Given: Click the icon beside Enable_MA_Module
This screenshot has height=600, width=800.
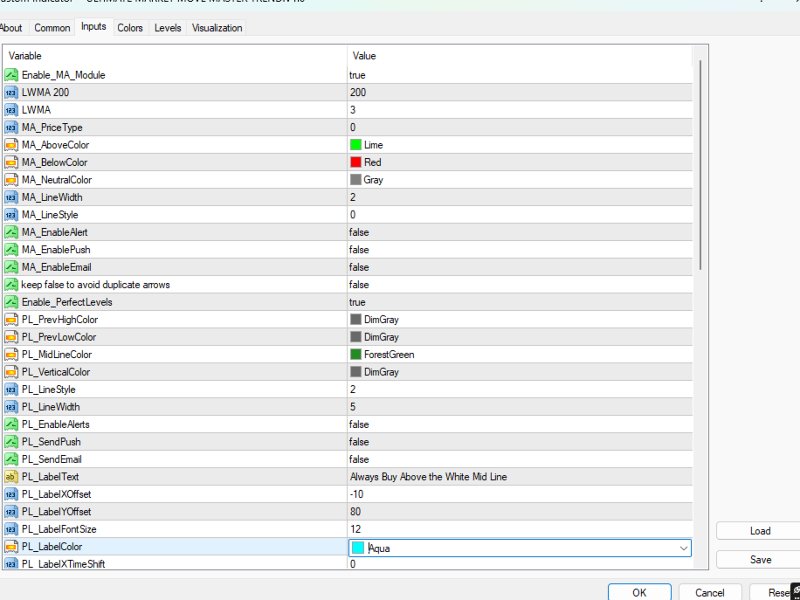Looking at the screenshot, I should [11, 75].
